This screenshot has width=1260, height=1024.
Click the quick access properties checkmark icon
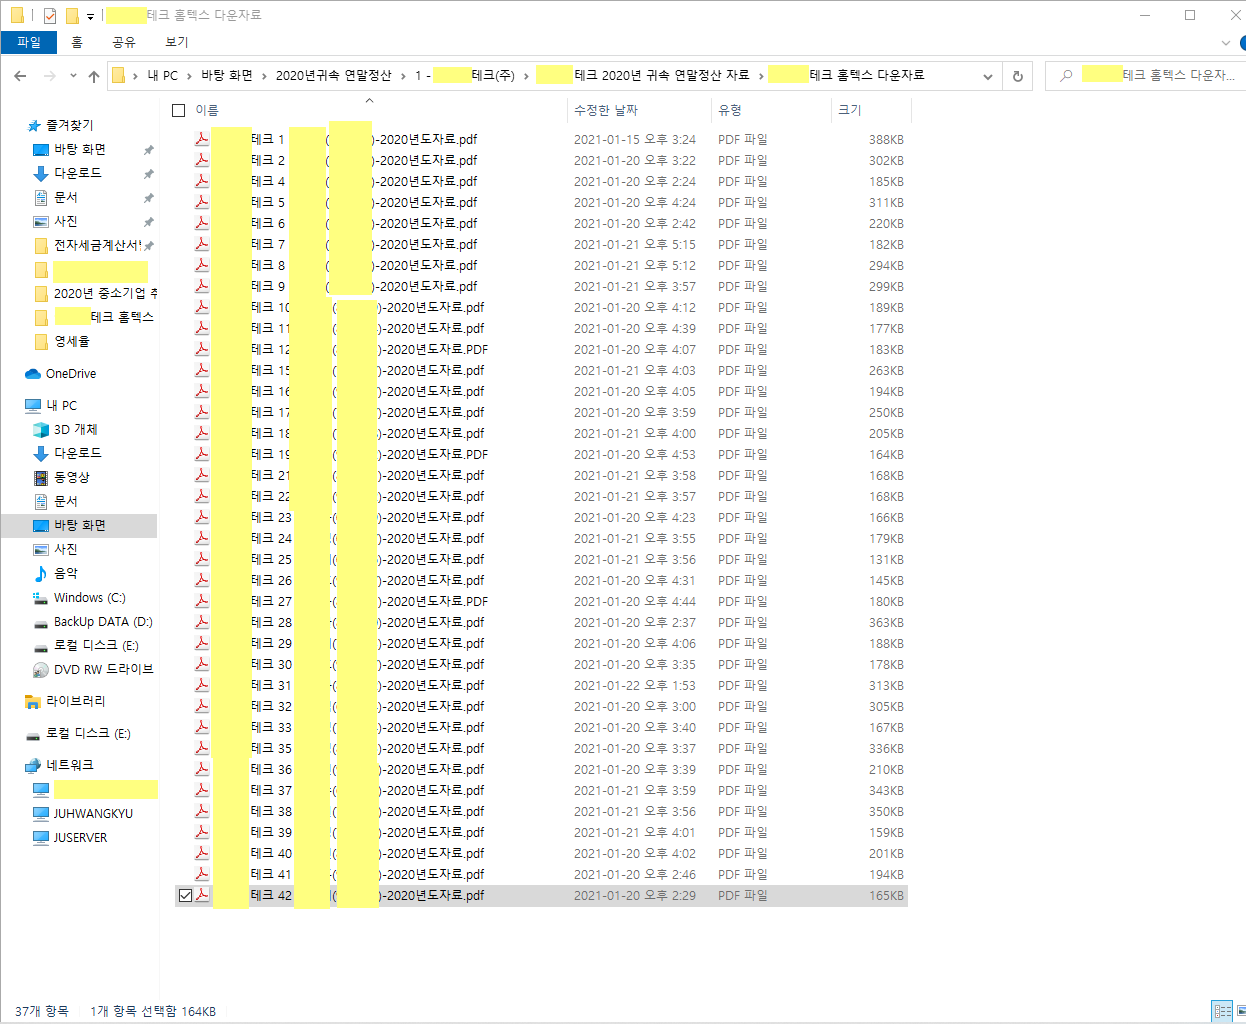click(x=50, y=16)
